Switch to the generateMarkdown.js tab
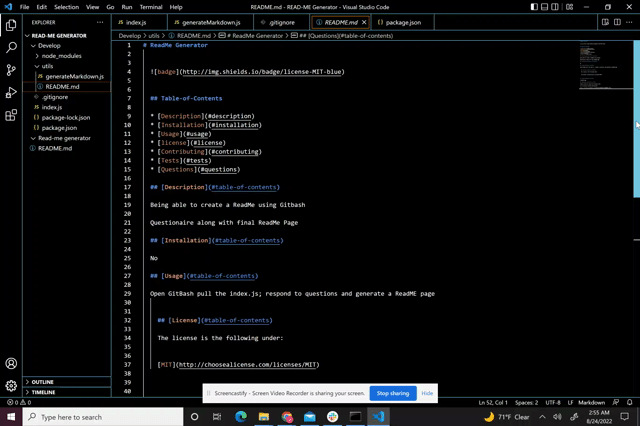 tap(210, 22)
